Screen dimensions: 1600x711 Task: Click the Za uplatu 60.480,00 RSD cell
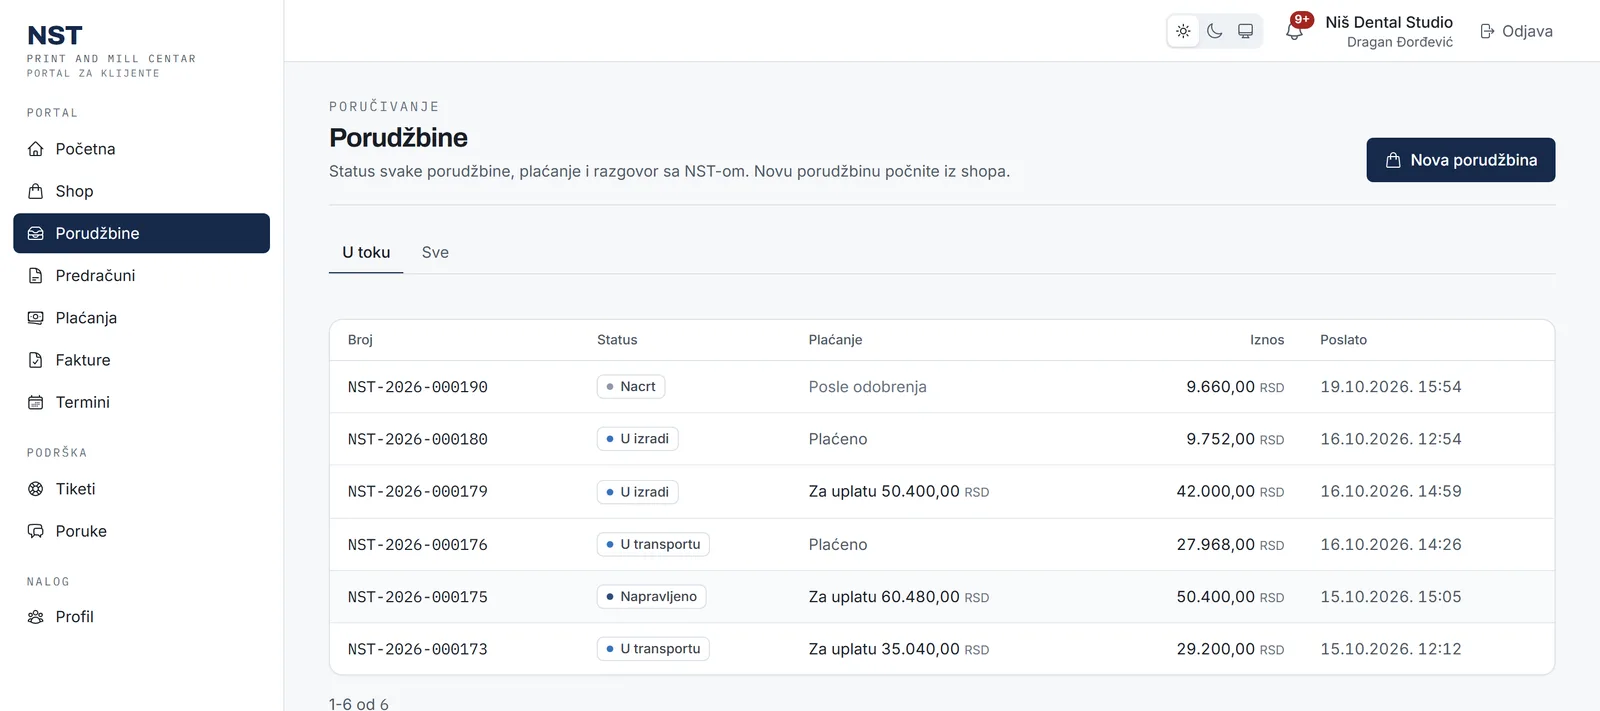899,597
